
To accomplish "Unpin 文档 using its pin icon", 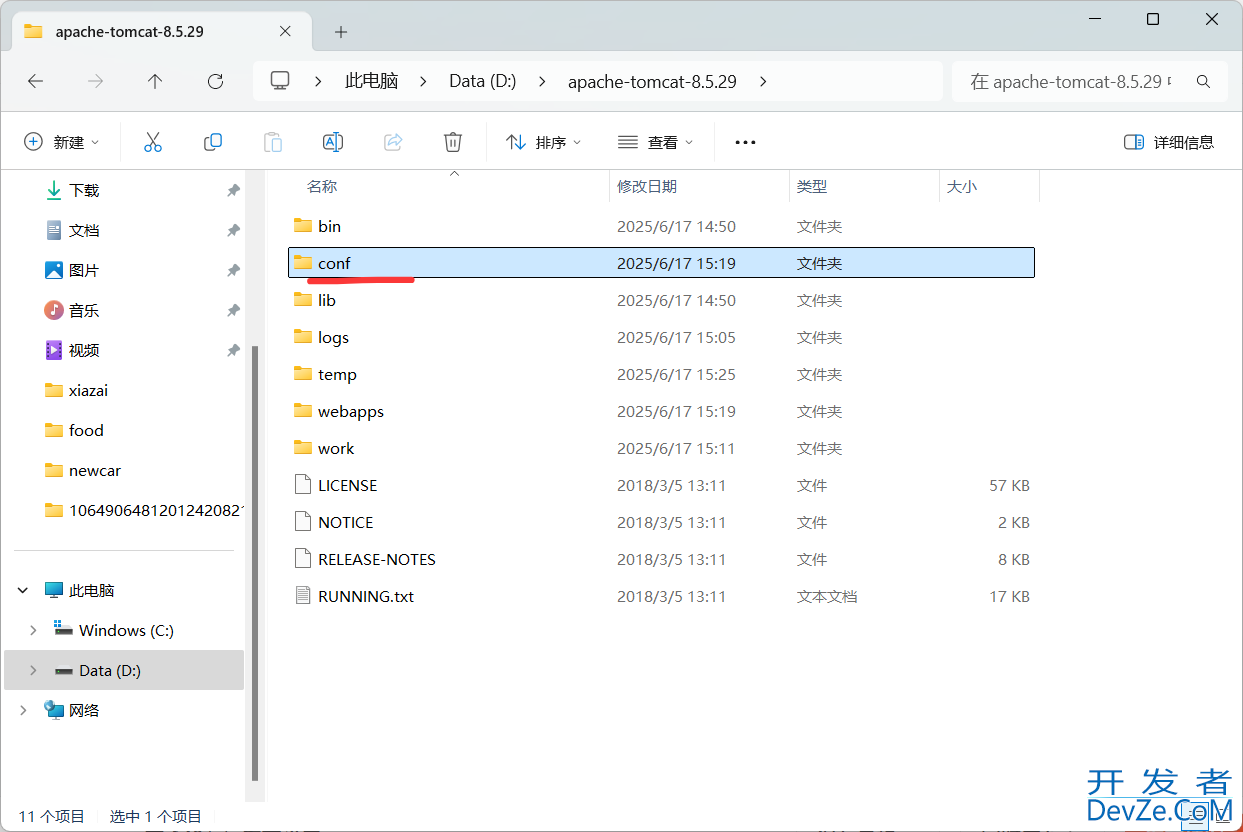I will (x=233, y=230).
